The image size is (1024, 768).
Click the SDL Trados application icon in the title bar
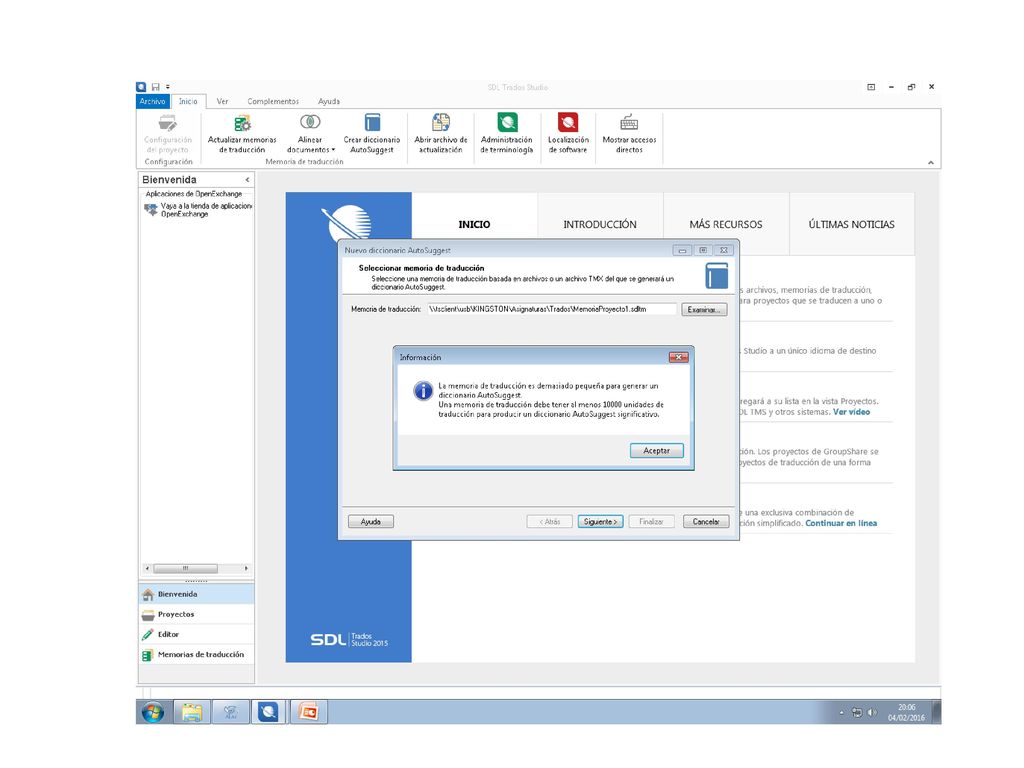pos(141,87)
